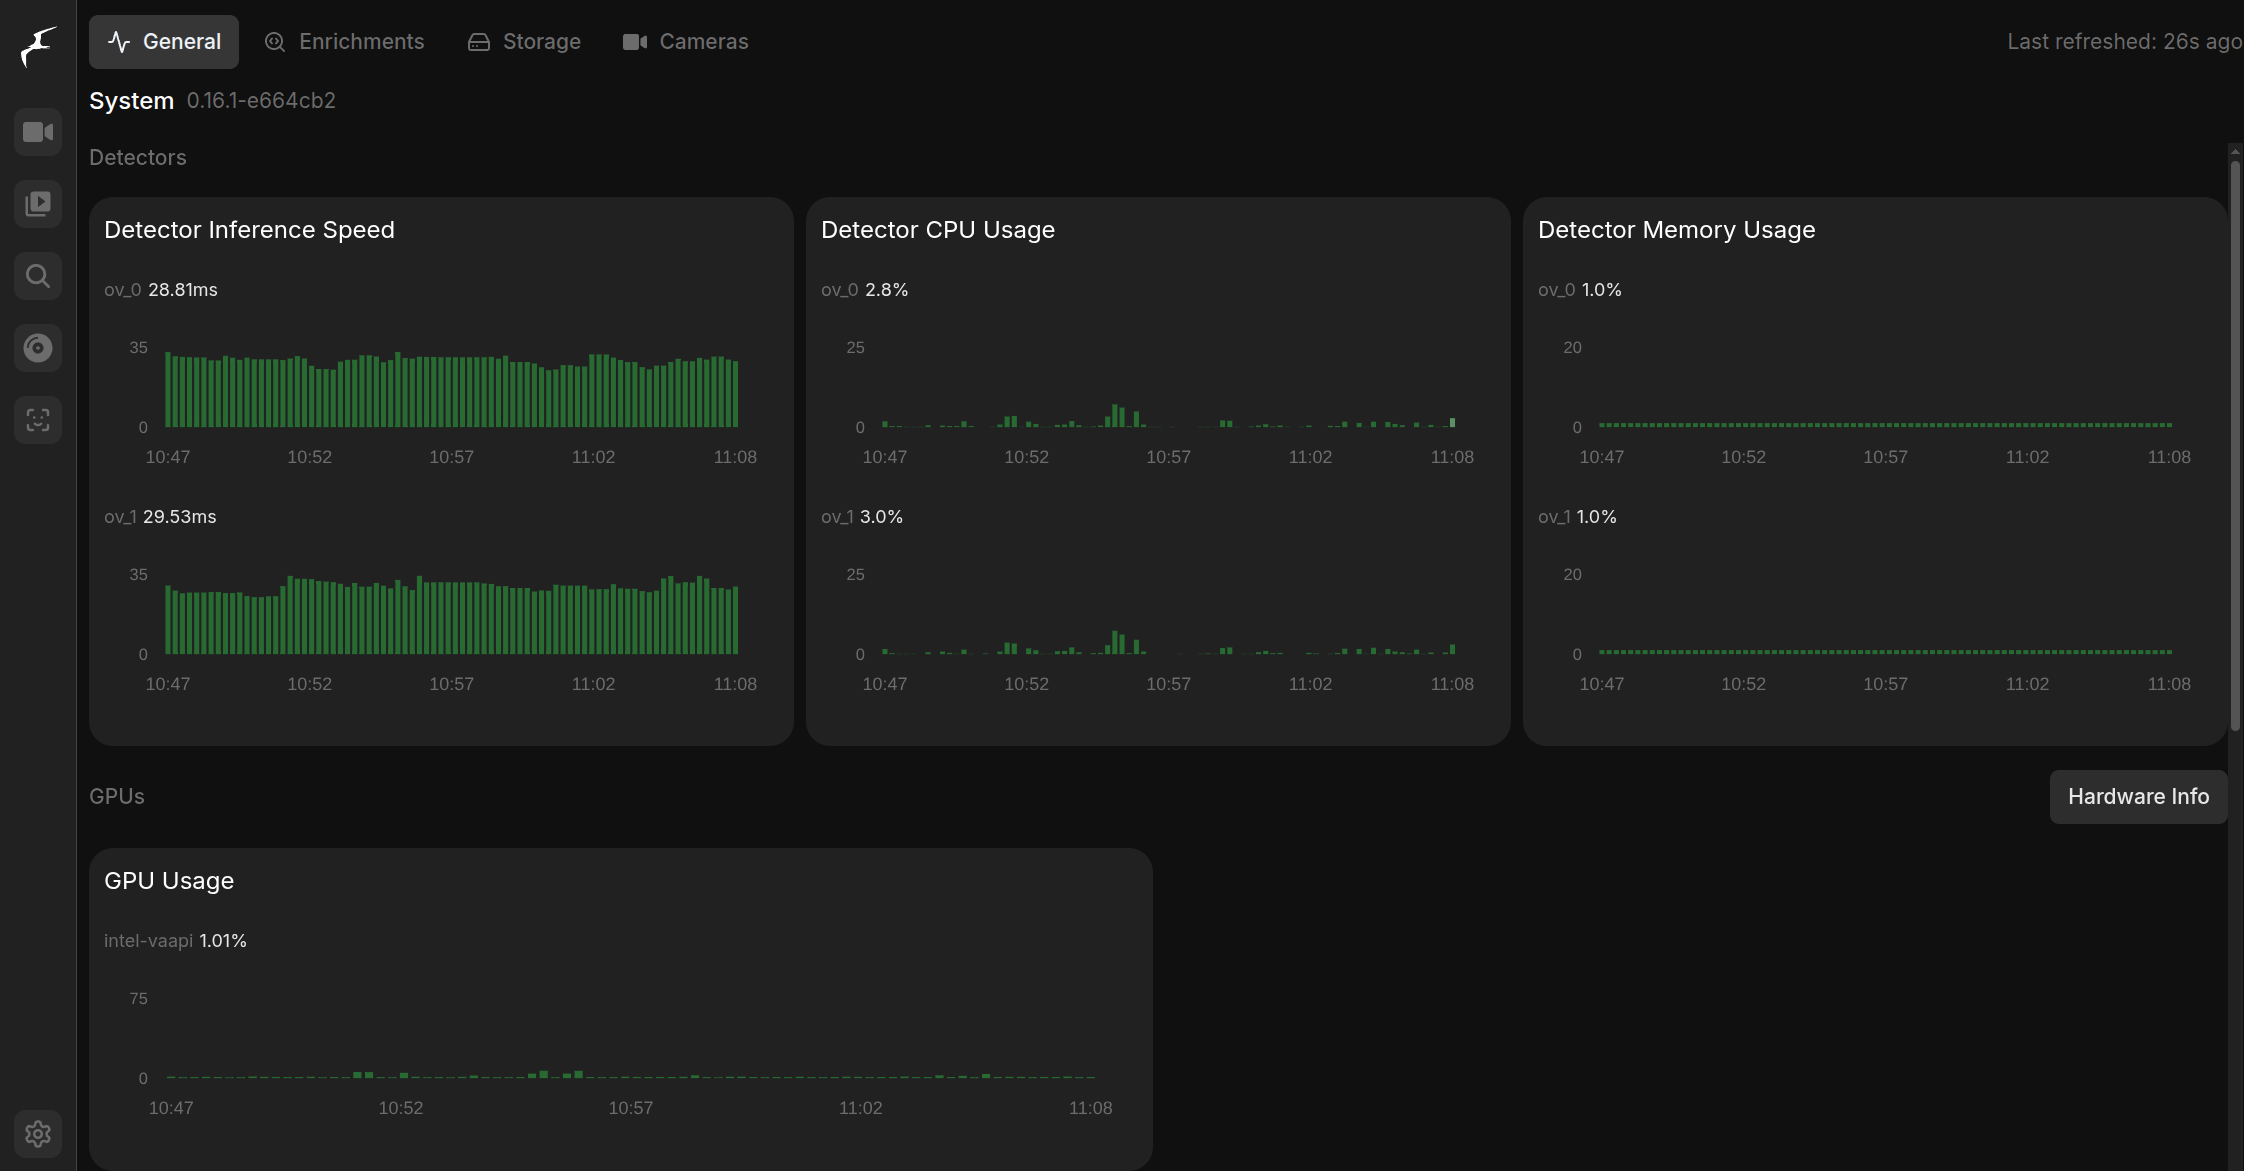Switch to the Storage tab
The width and height of the screenshot is (2244, 1171).
(524, 42)
